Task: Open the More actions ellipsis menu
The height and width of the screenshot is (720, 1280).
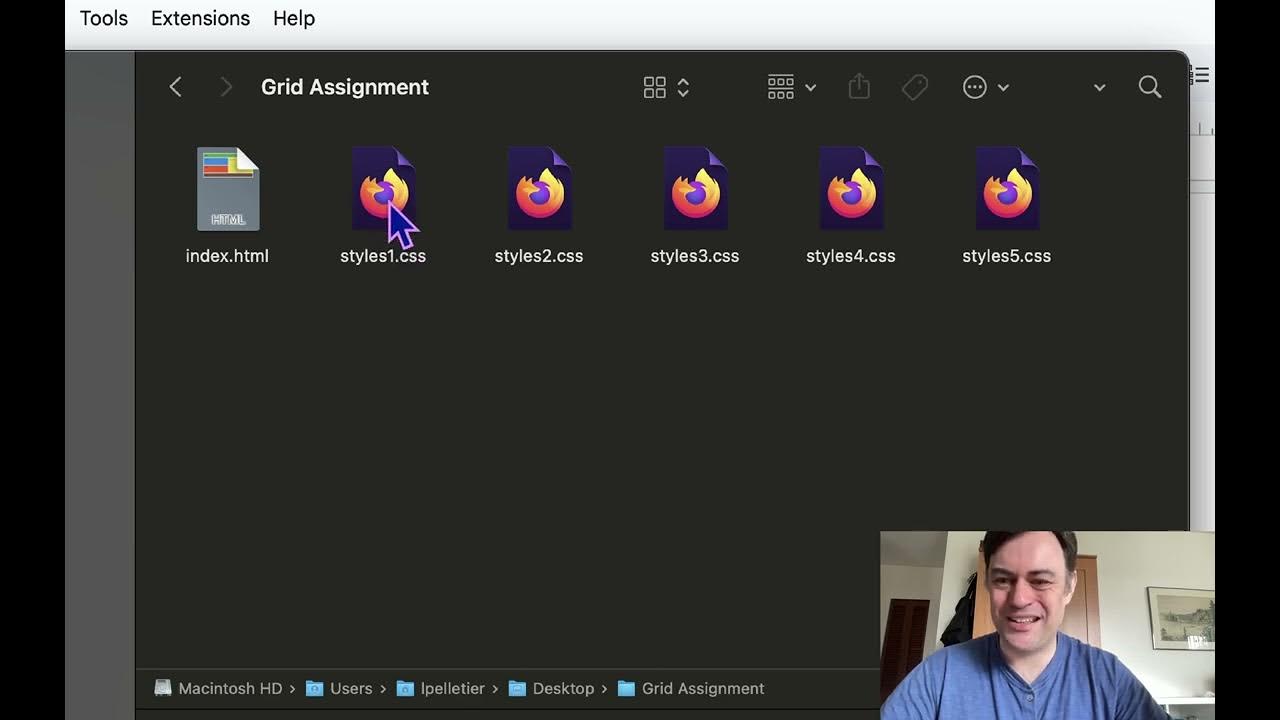Action: click(986, 87)
